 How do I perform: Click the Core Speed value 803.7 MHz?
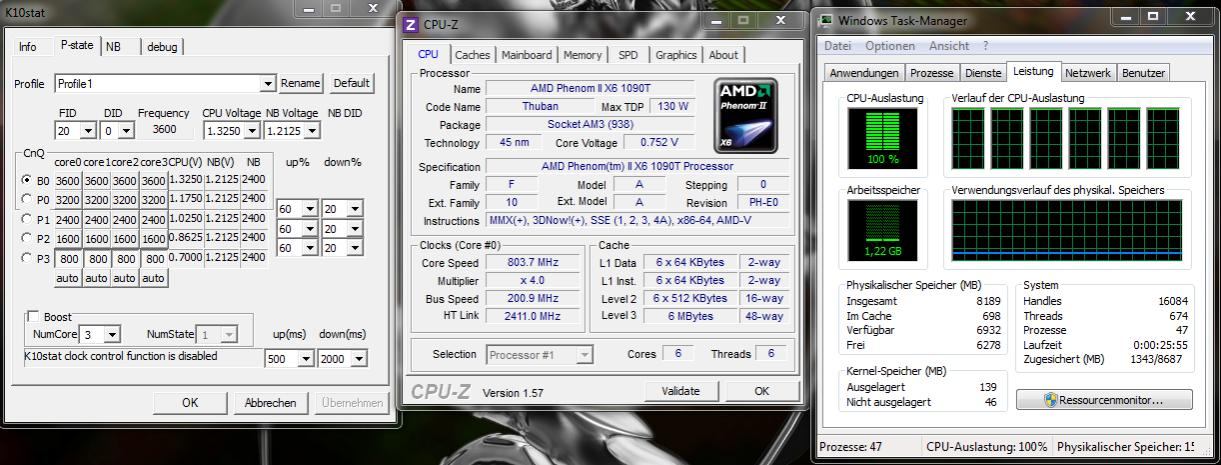coord(532,263)
